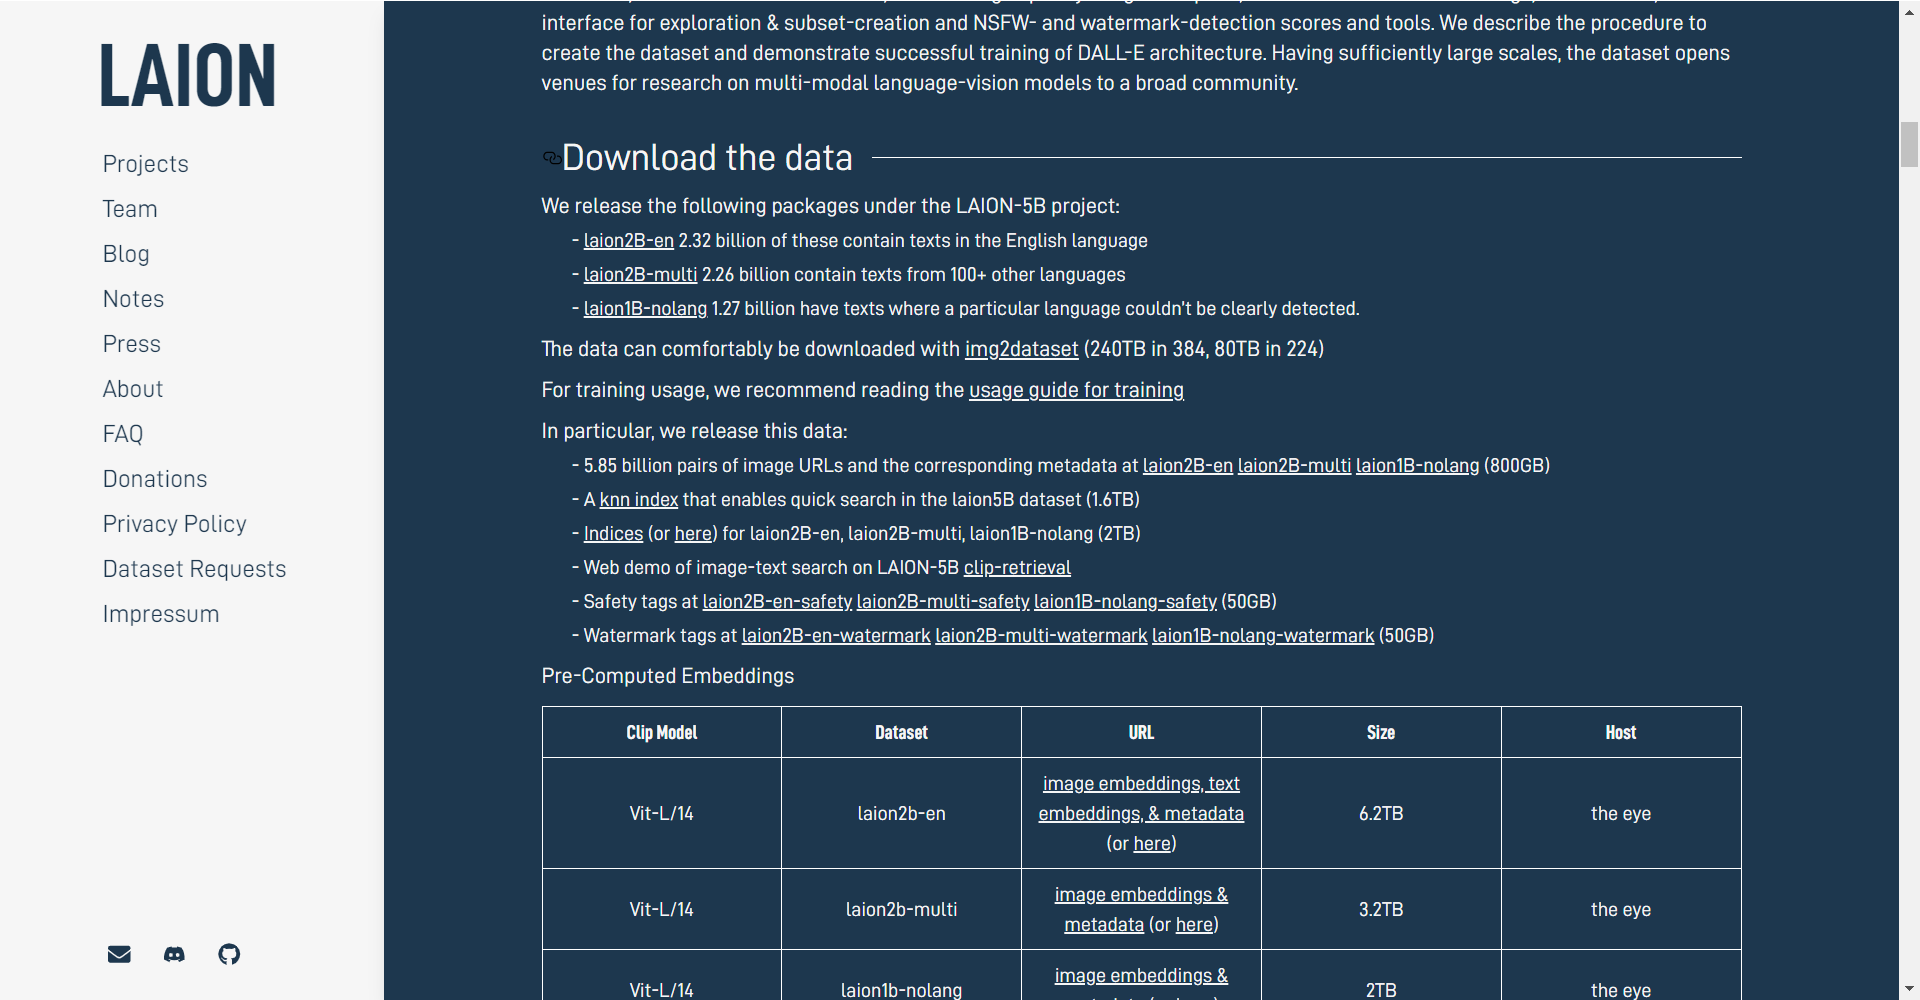The width and height of the screenshot is (1920, 1000).
Task: Open the Privacy Policy page
Action: (174, 524)
